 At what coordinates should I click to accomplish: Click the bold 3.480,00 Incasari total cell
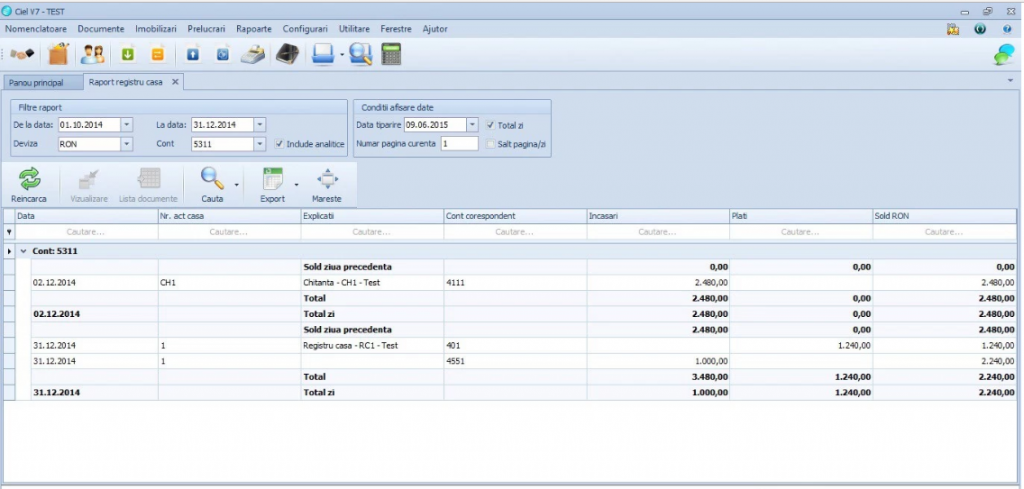pos(658,377)
